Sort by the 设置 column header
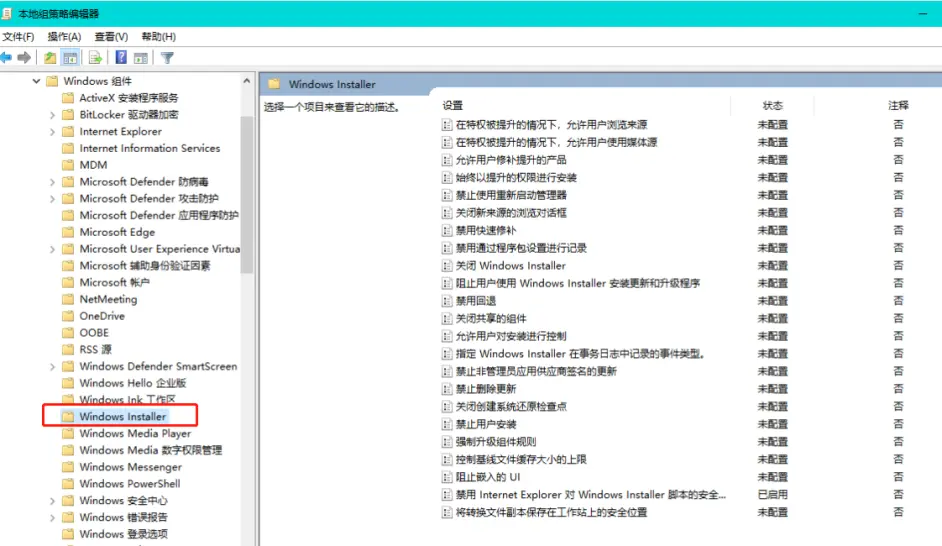Screen dimensions: 942x546 point(452,106)
